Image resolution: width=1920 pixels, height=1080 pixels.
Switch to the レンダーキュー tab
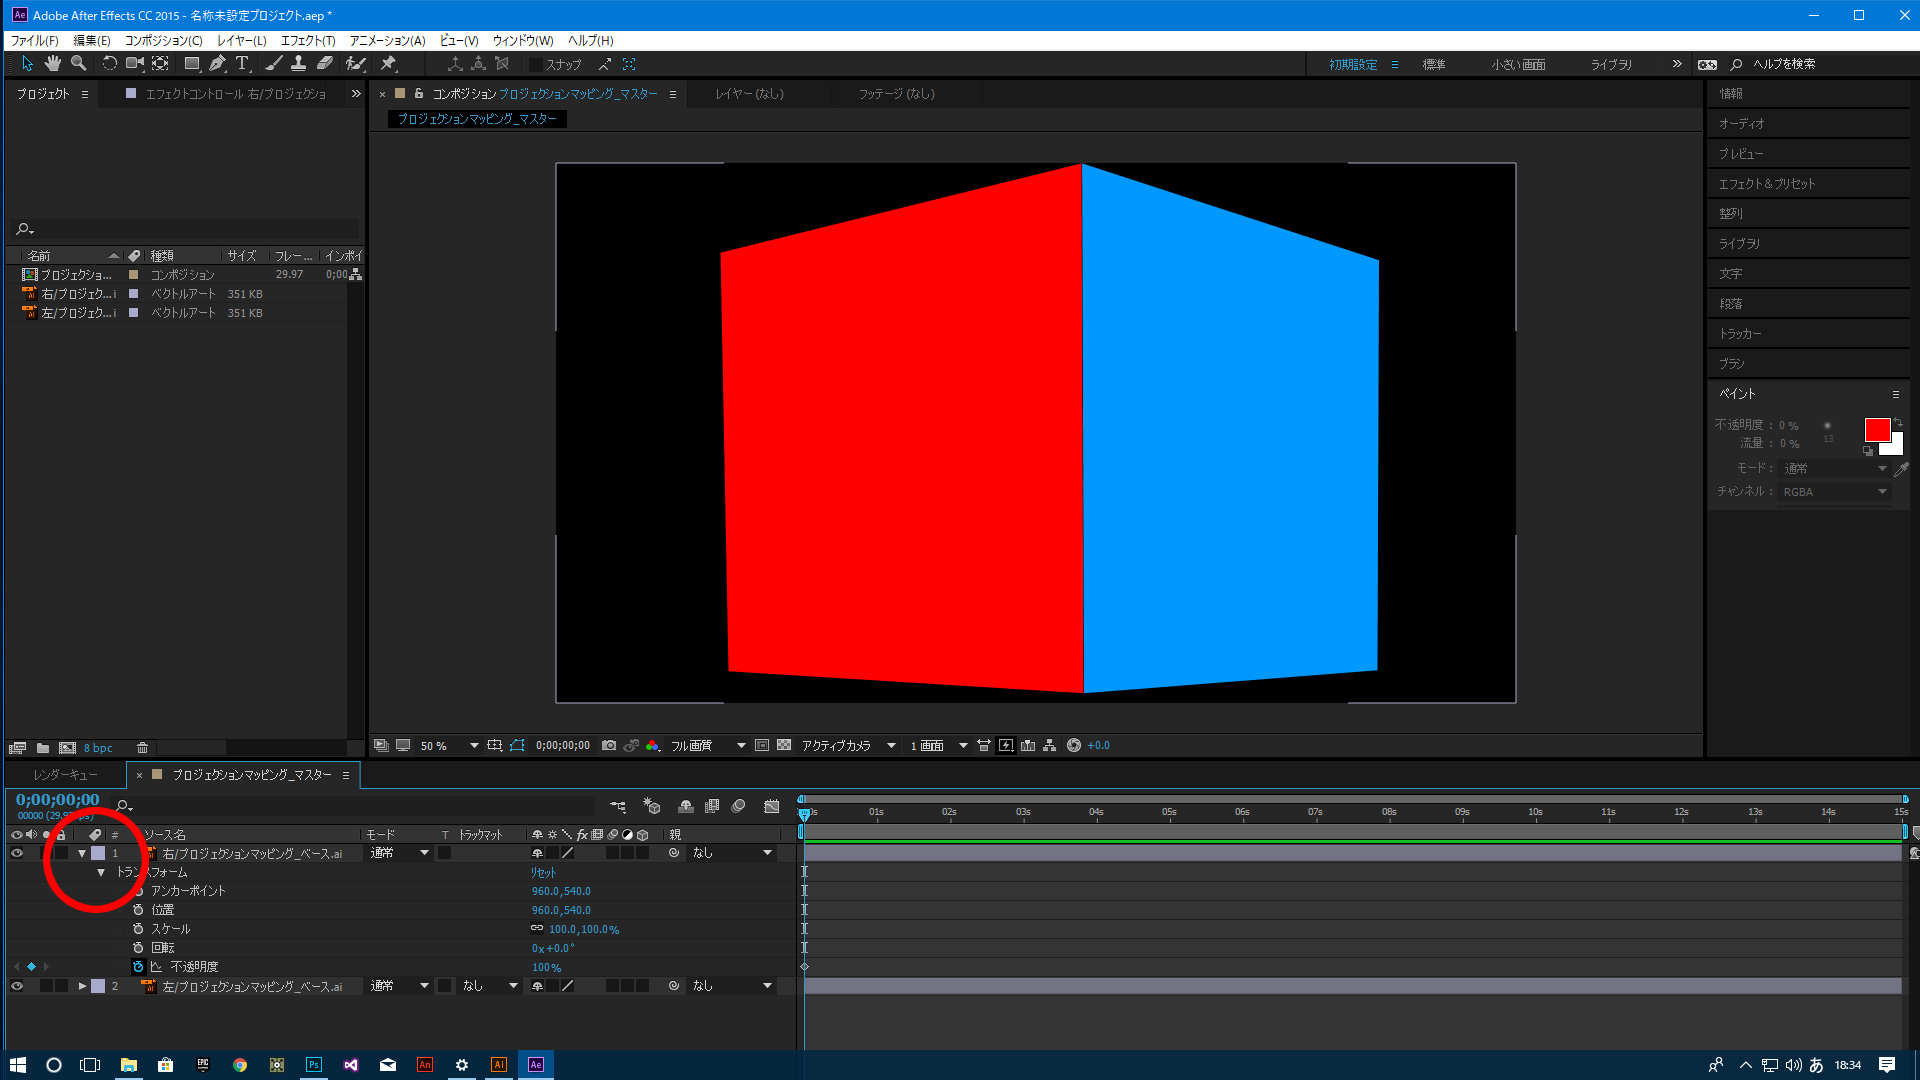65,775
